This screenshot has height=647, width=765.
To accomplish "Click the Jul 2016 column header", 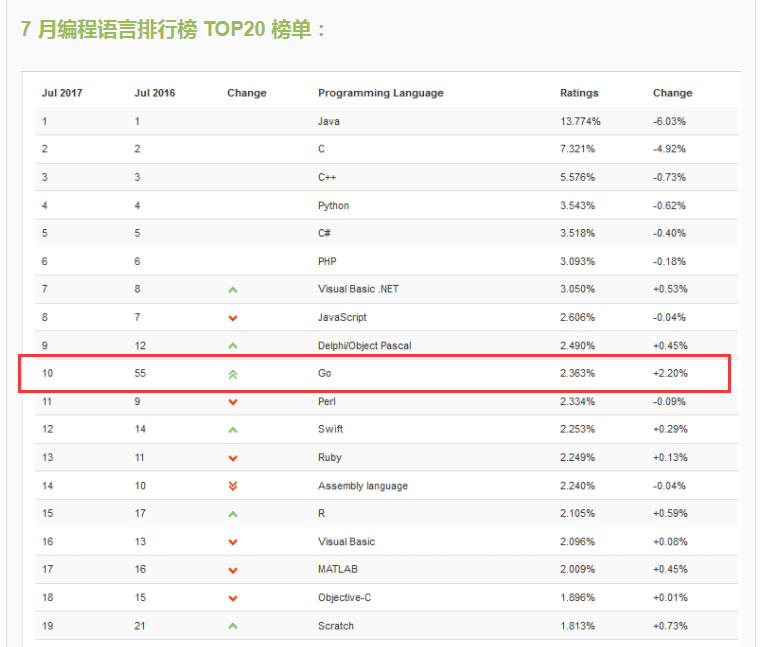I will (155, 93).
